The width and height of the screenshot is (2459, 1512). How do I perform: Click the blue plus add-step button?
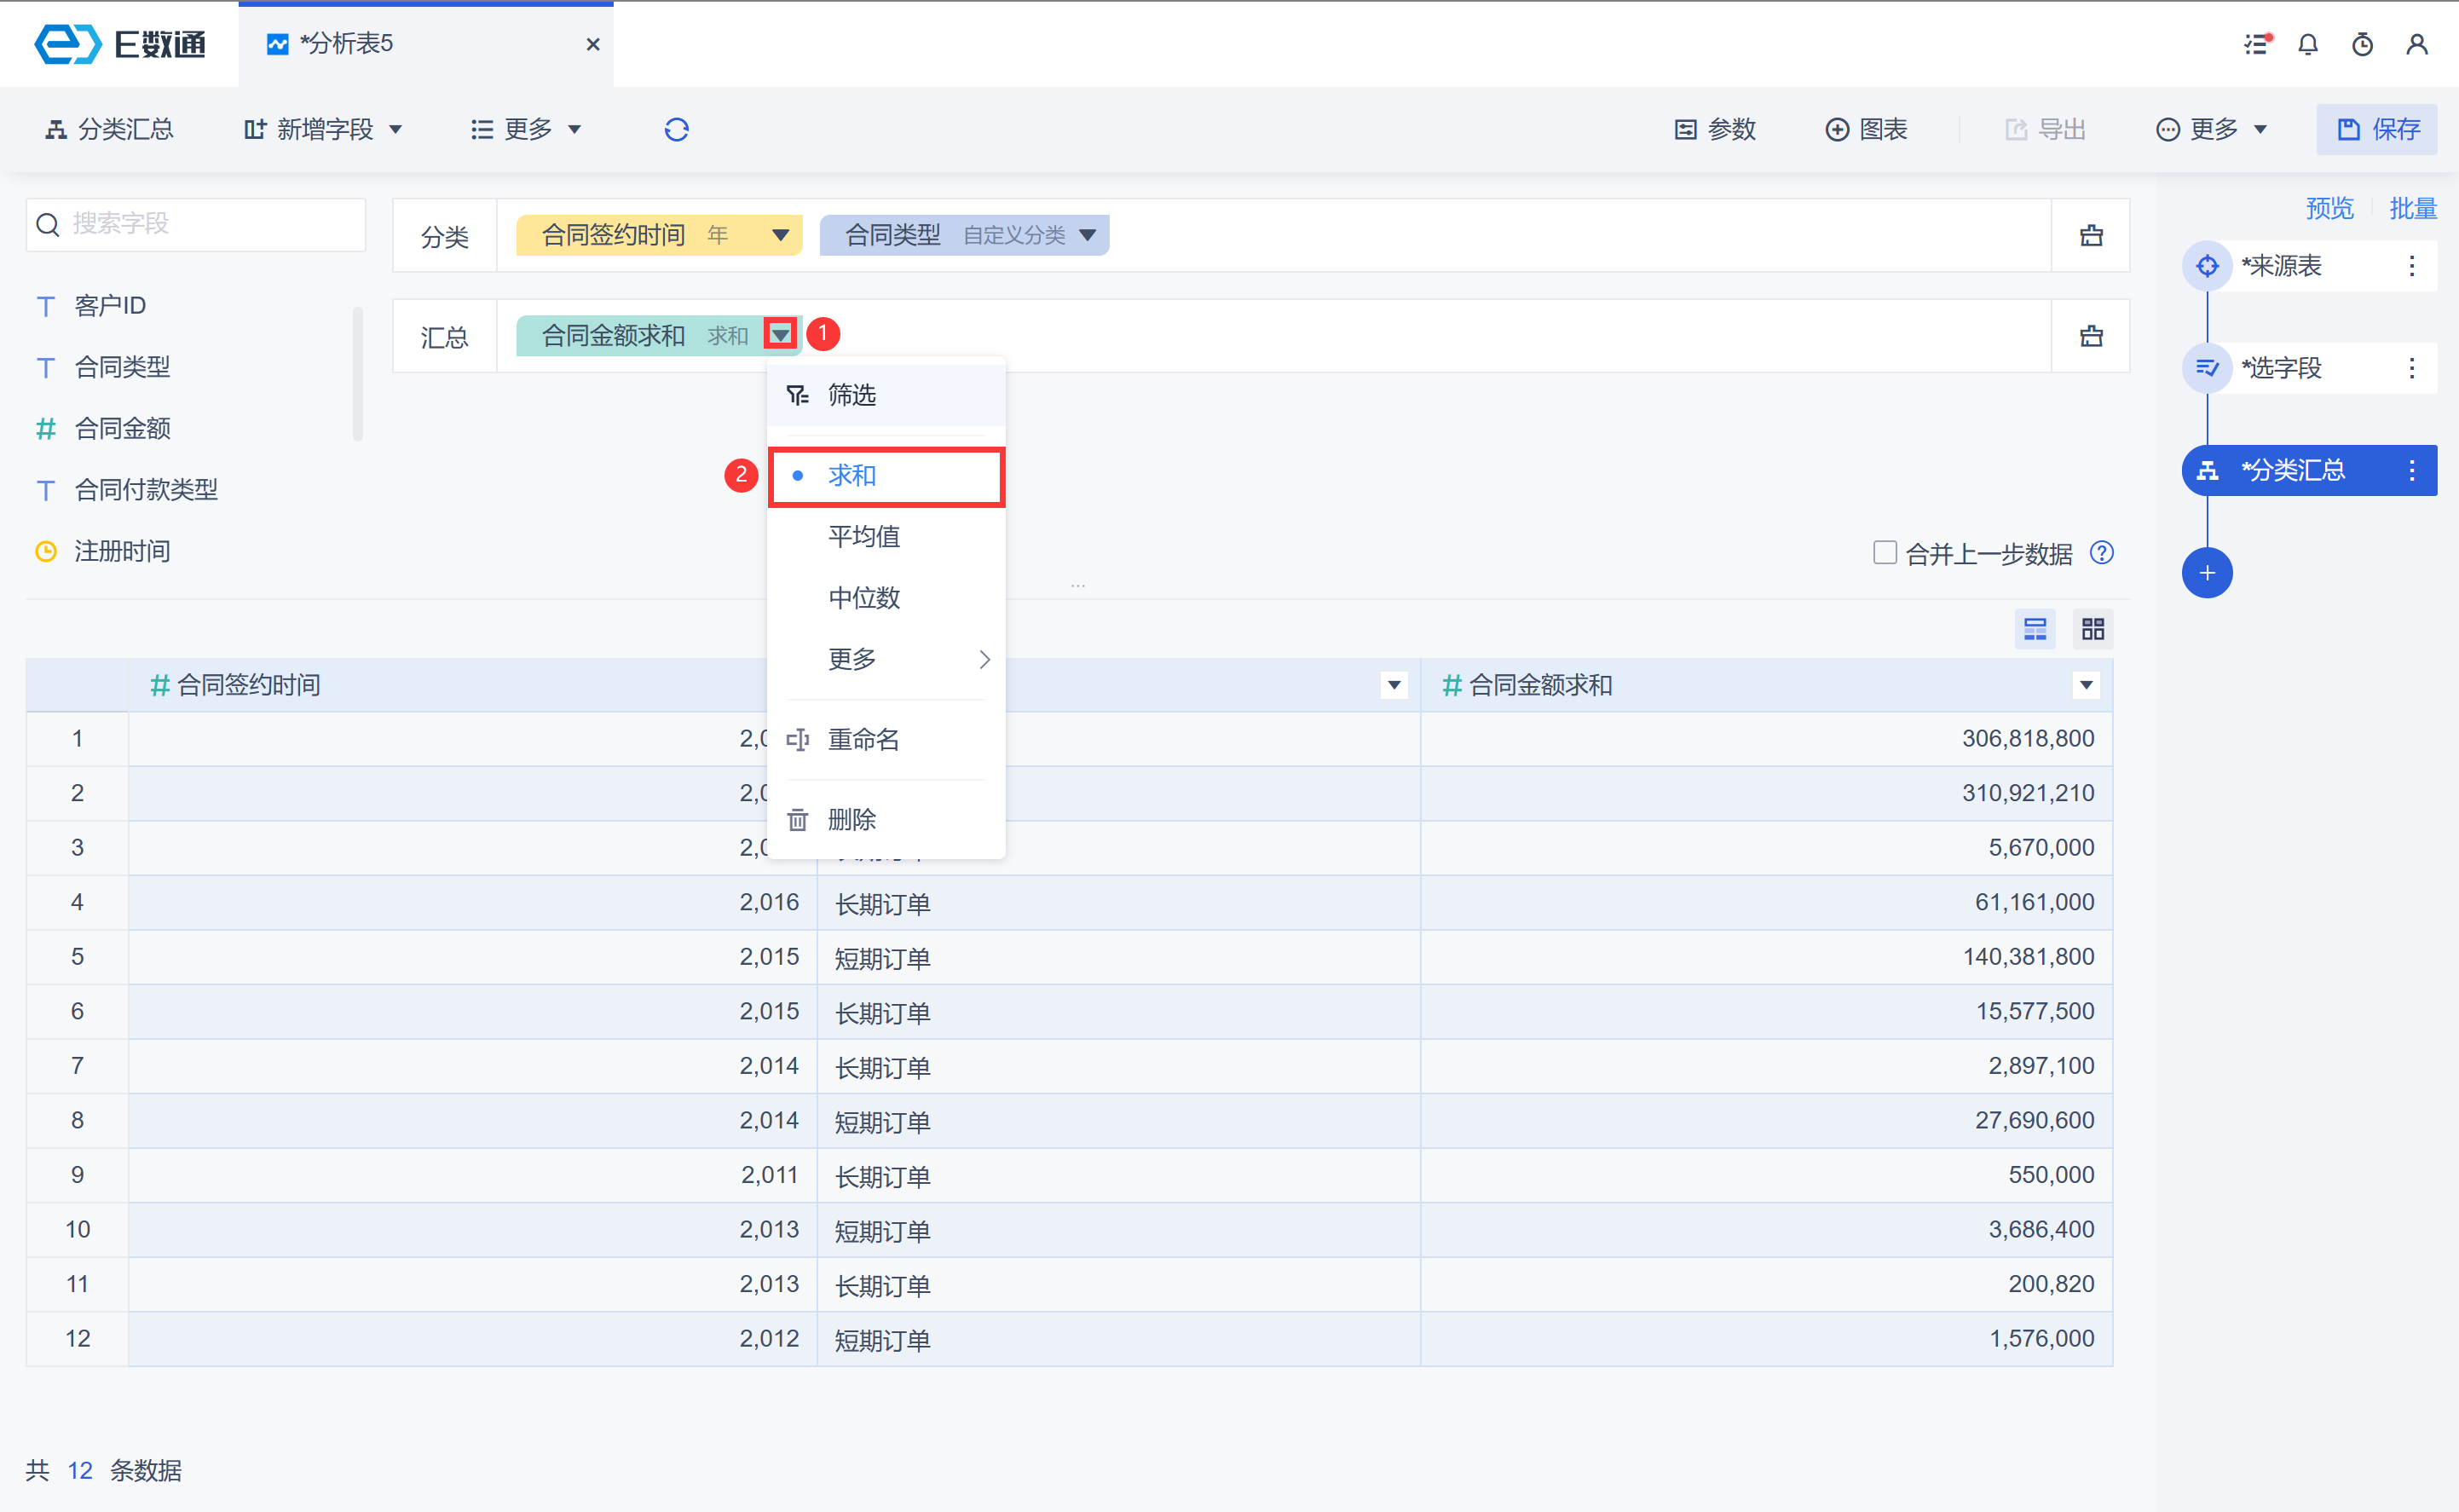pyautogui.click(x=2207, y=573)
